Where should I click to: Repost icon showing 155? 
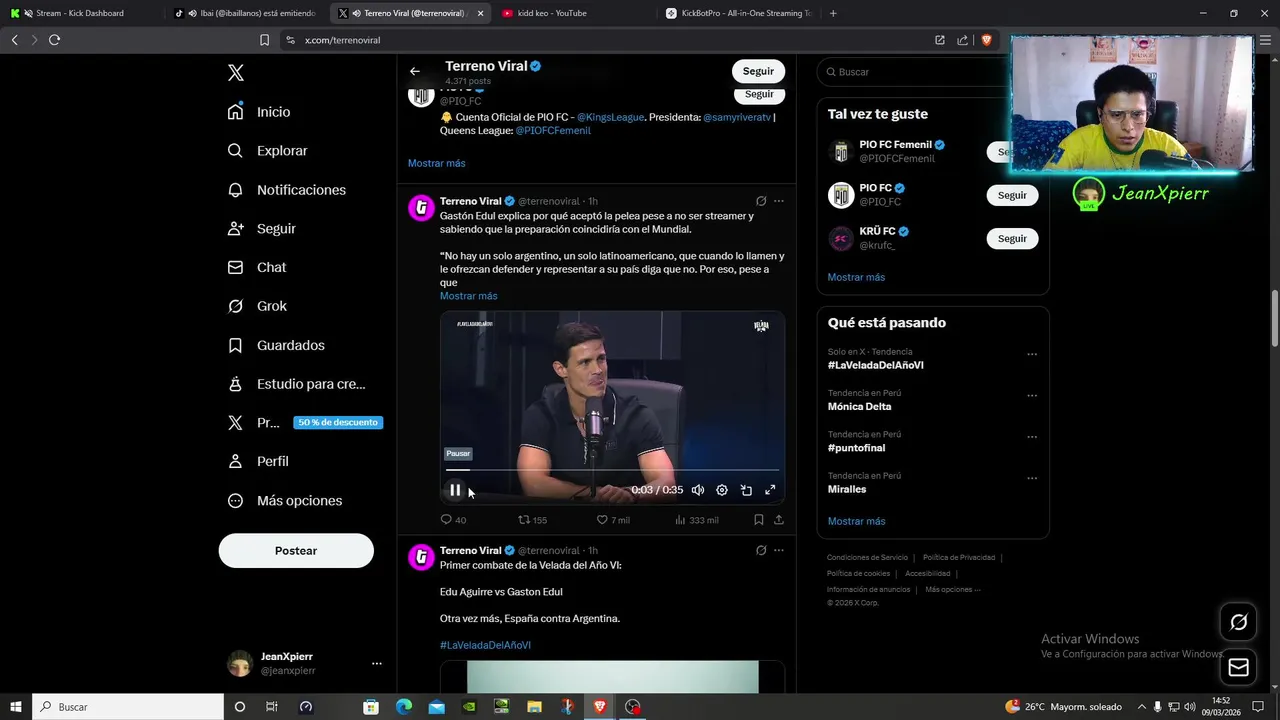coord(532,520)
